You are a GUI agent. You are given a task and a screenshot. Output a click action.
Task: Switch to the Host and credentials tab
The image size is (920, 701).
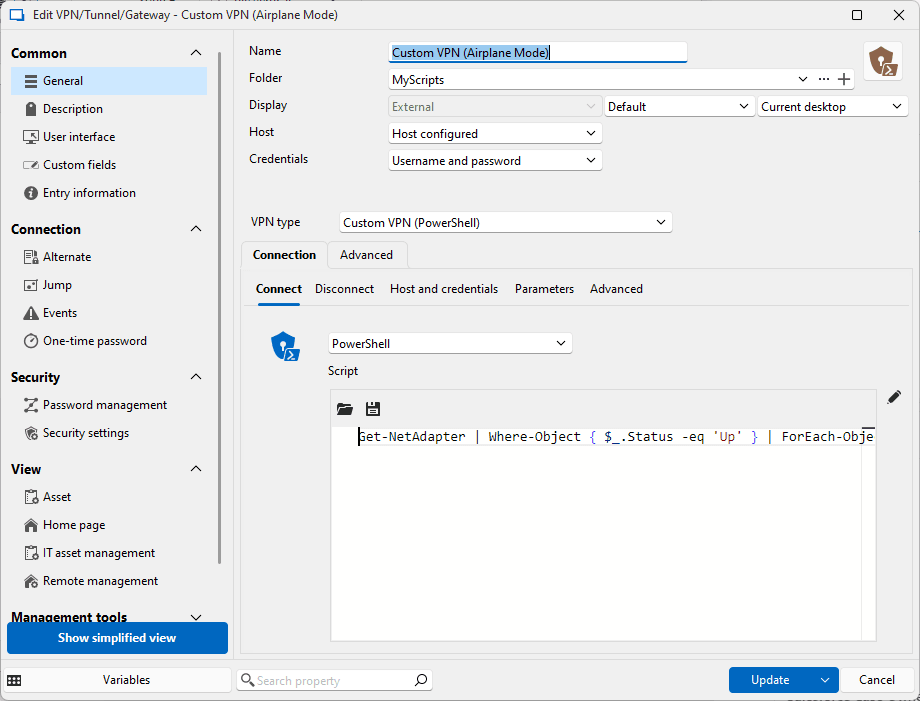click(x=444, y=289)
